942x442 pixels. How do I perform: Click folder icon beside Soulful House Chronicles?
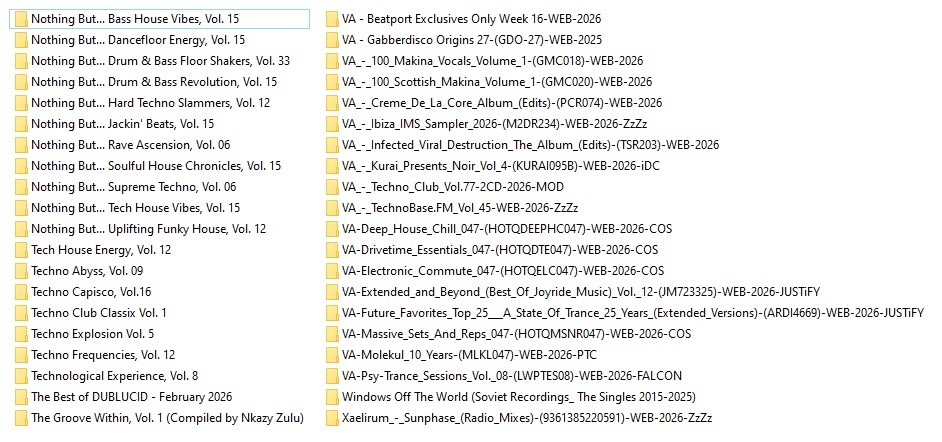click(x=21, y=166)
